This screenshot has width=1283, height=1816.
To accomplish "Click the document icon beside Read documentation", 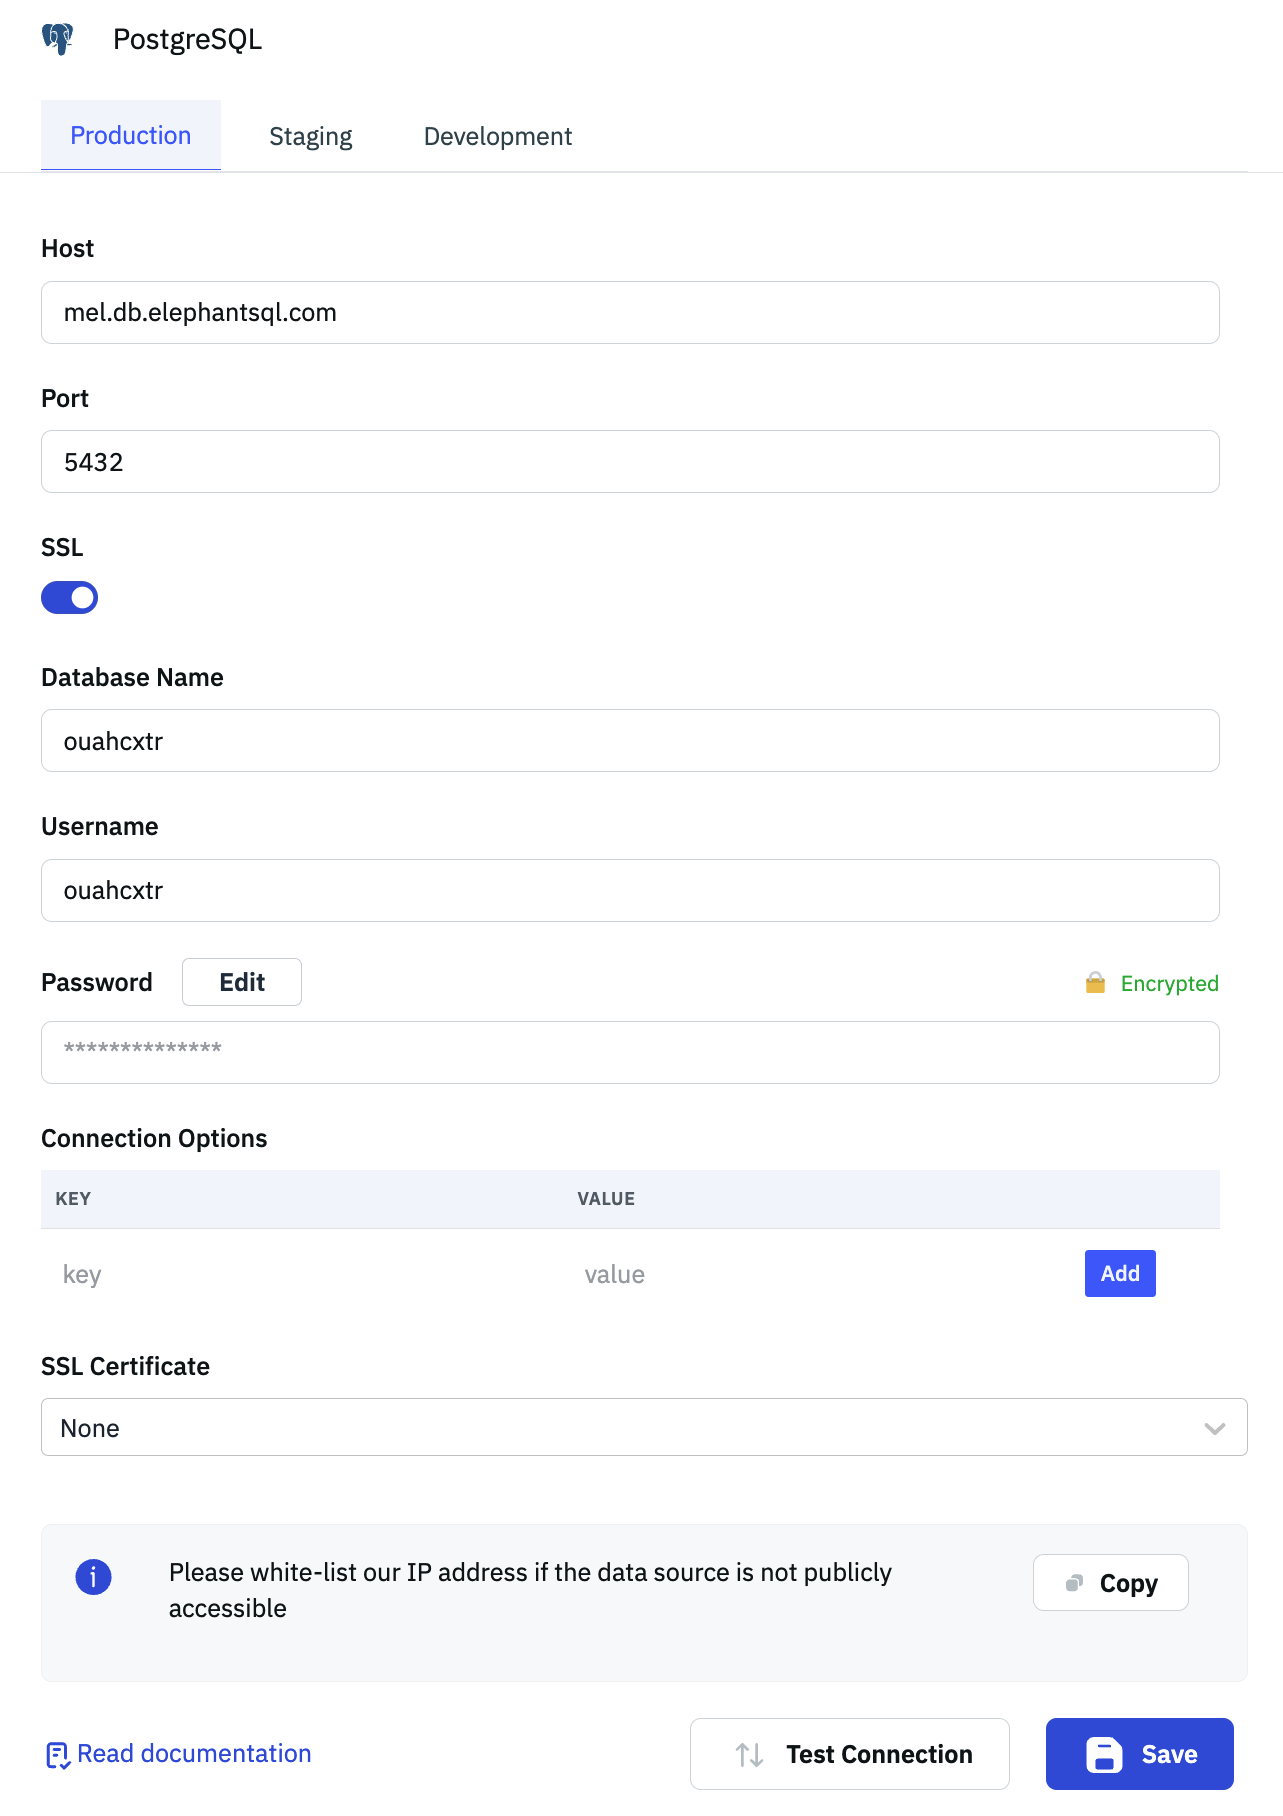I will pyautogui.click(x=57, y=1755).
